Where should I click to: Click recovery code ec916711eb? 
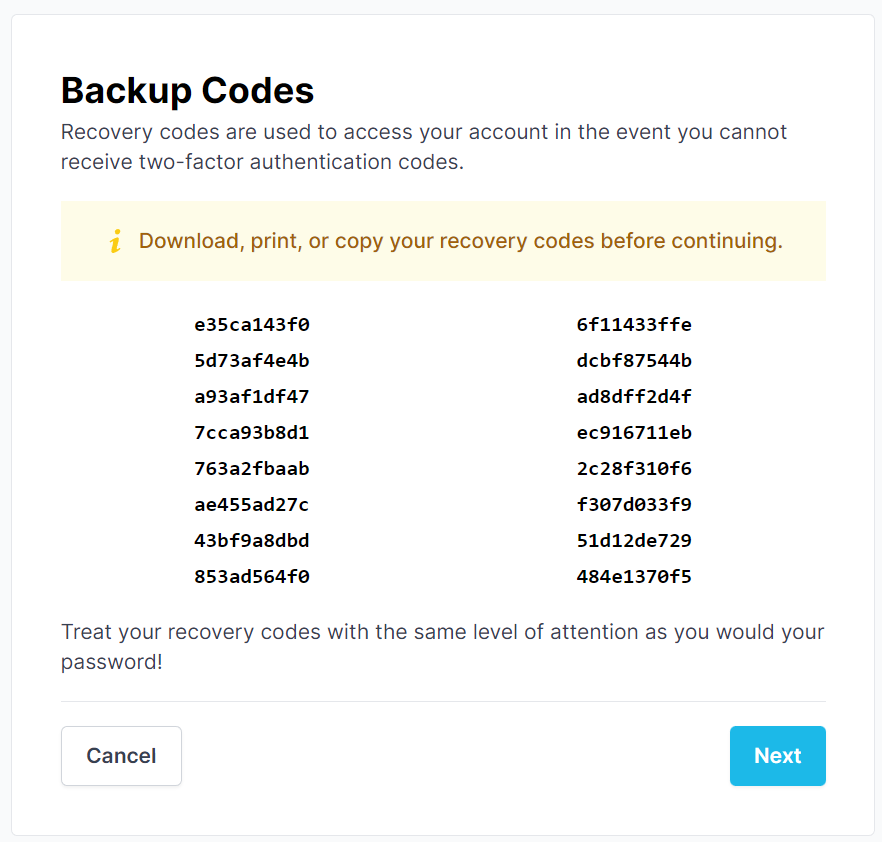click(634, 433)
